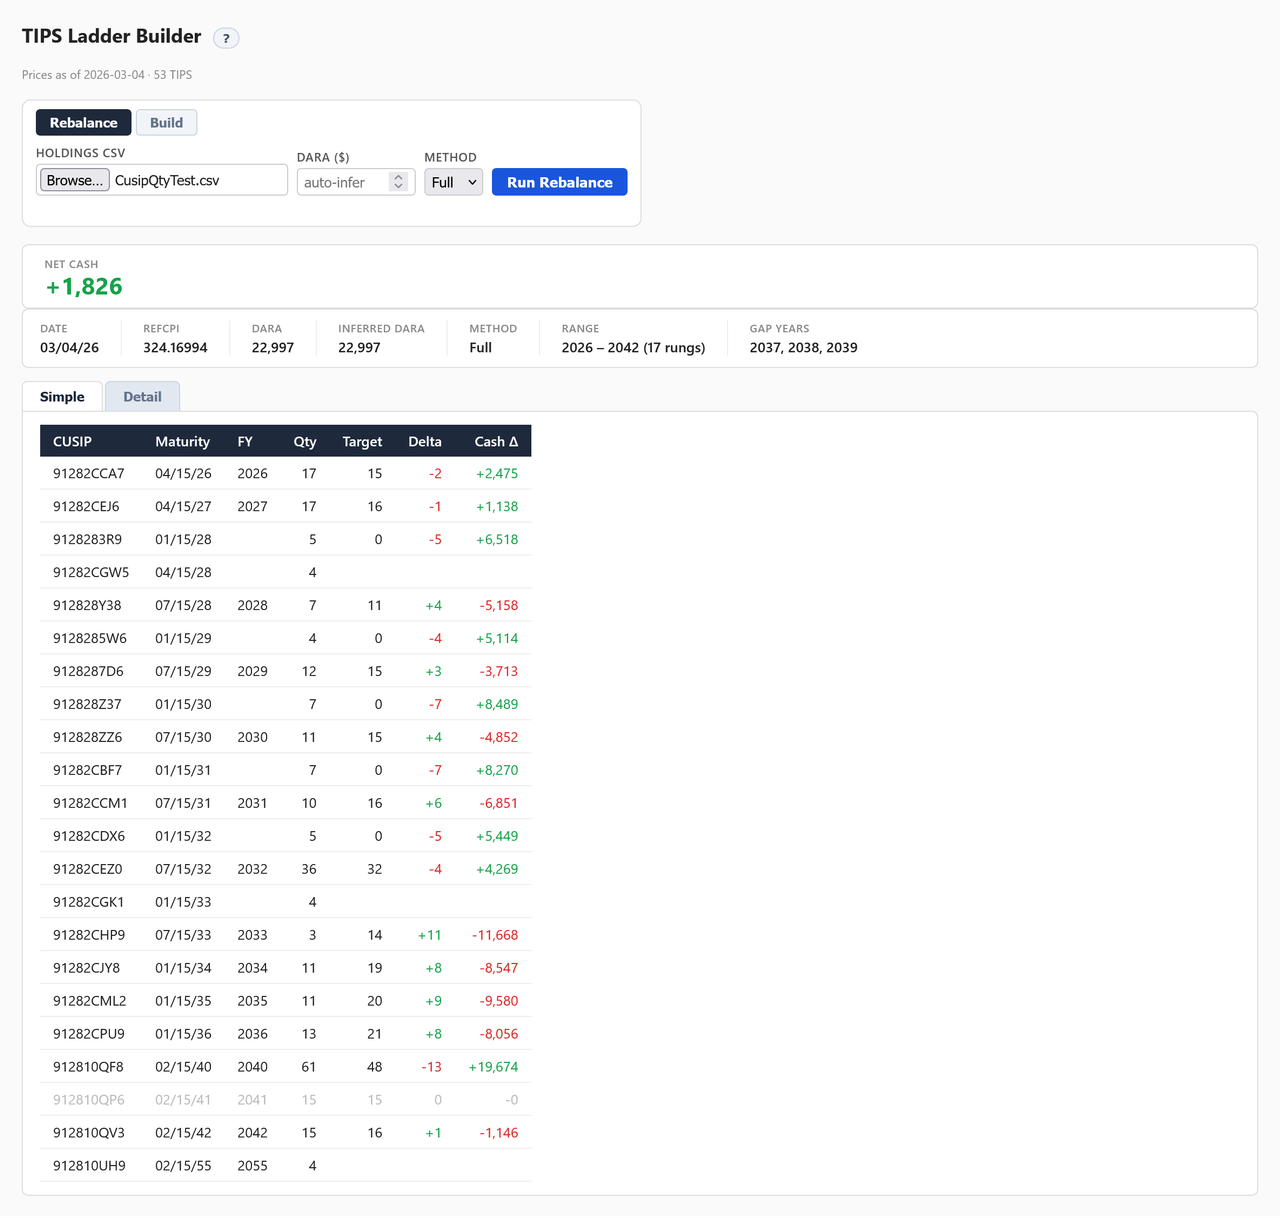Click delta value +11
This screenshot has width=1280, height=1218.
coord(430,936)
